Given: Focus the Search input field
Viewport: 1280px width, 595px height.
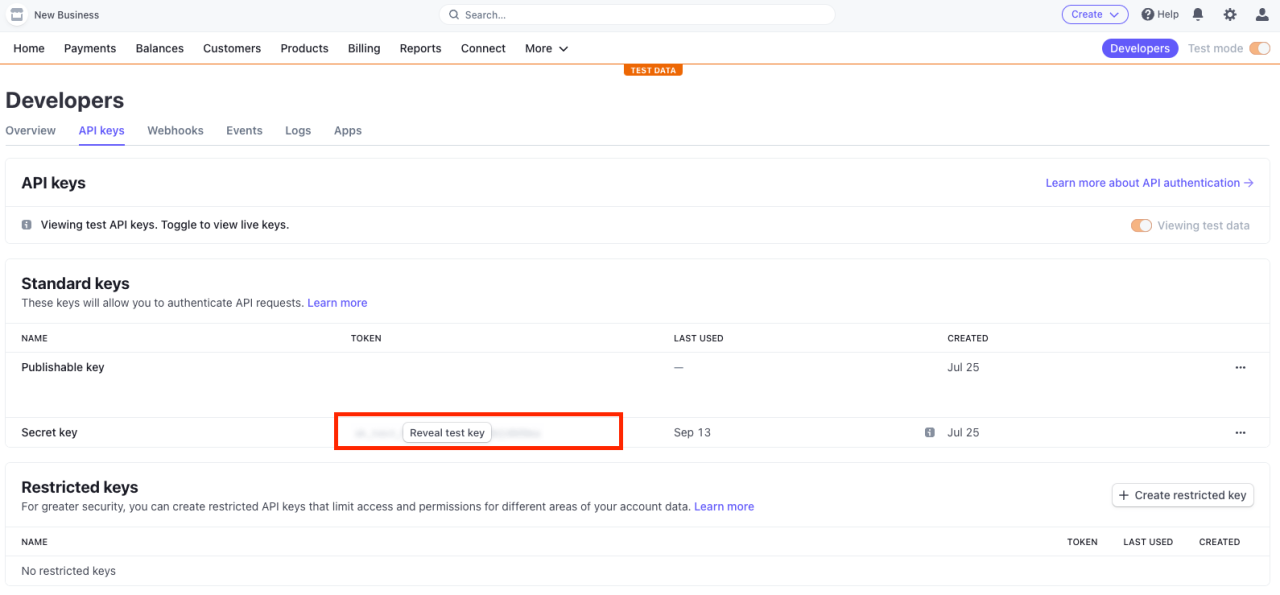Looking at the screenshot, I should (x=637, y=15).
